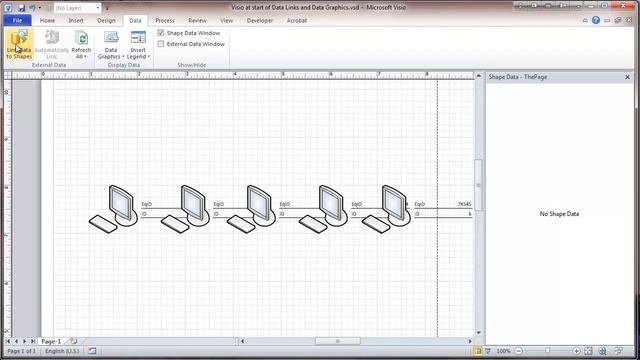Switch to the View ribbon tab
This screenshot has width=640, height=360.
(x=227, y=20)
